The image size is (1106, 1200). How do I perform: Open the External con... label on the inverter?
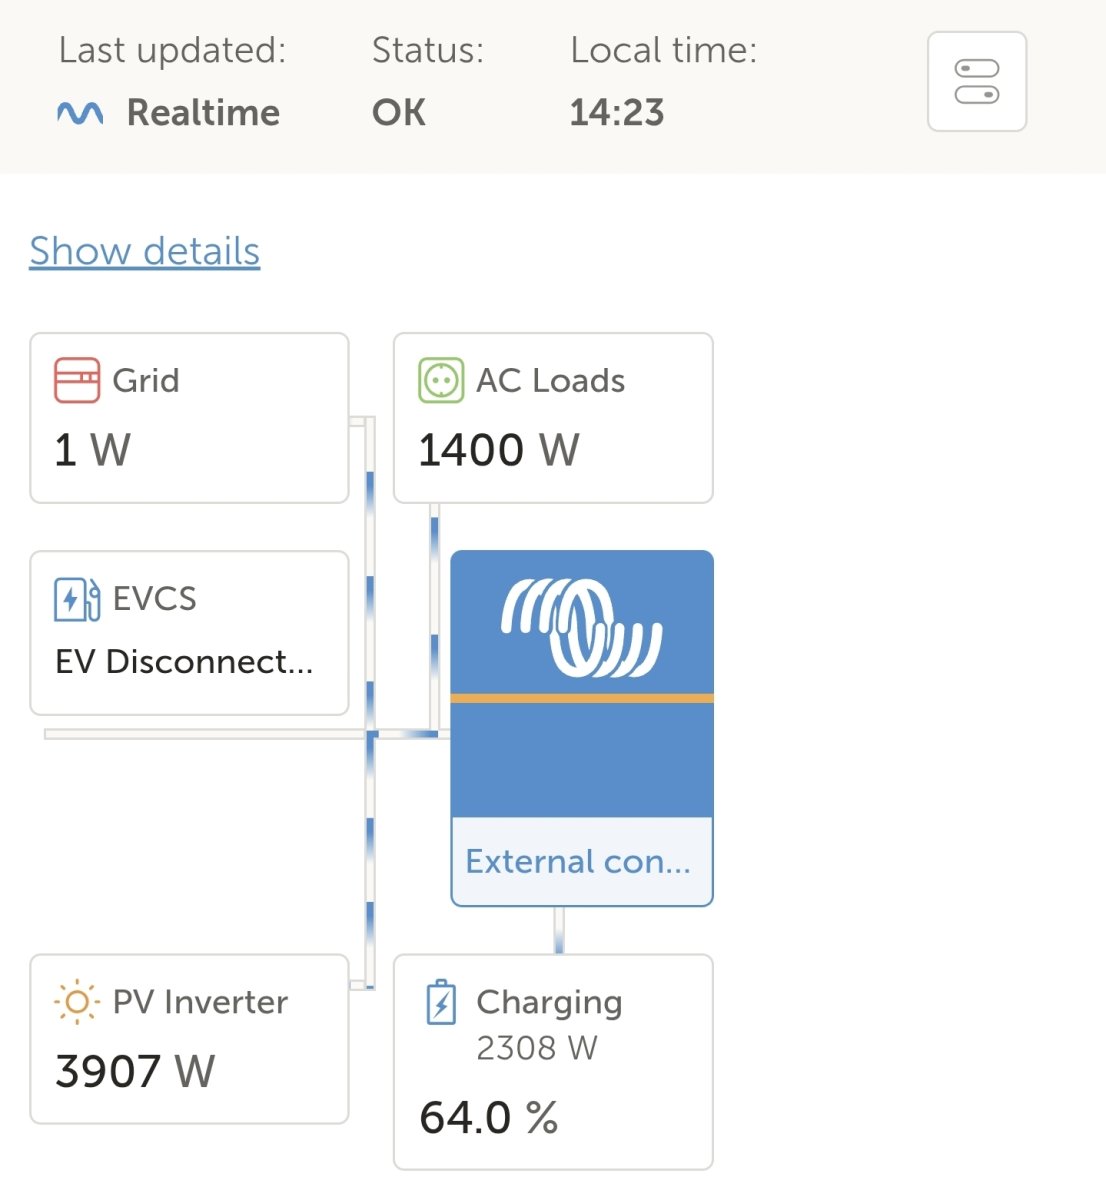pyautogui.click(x=578, y=861)
